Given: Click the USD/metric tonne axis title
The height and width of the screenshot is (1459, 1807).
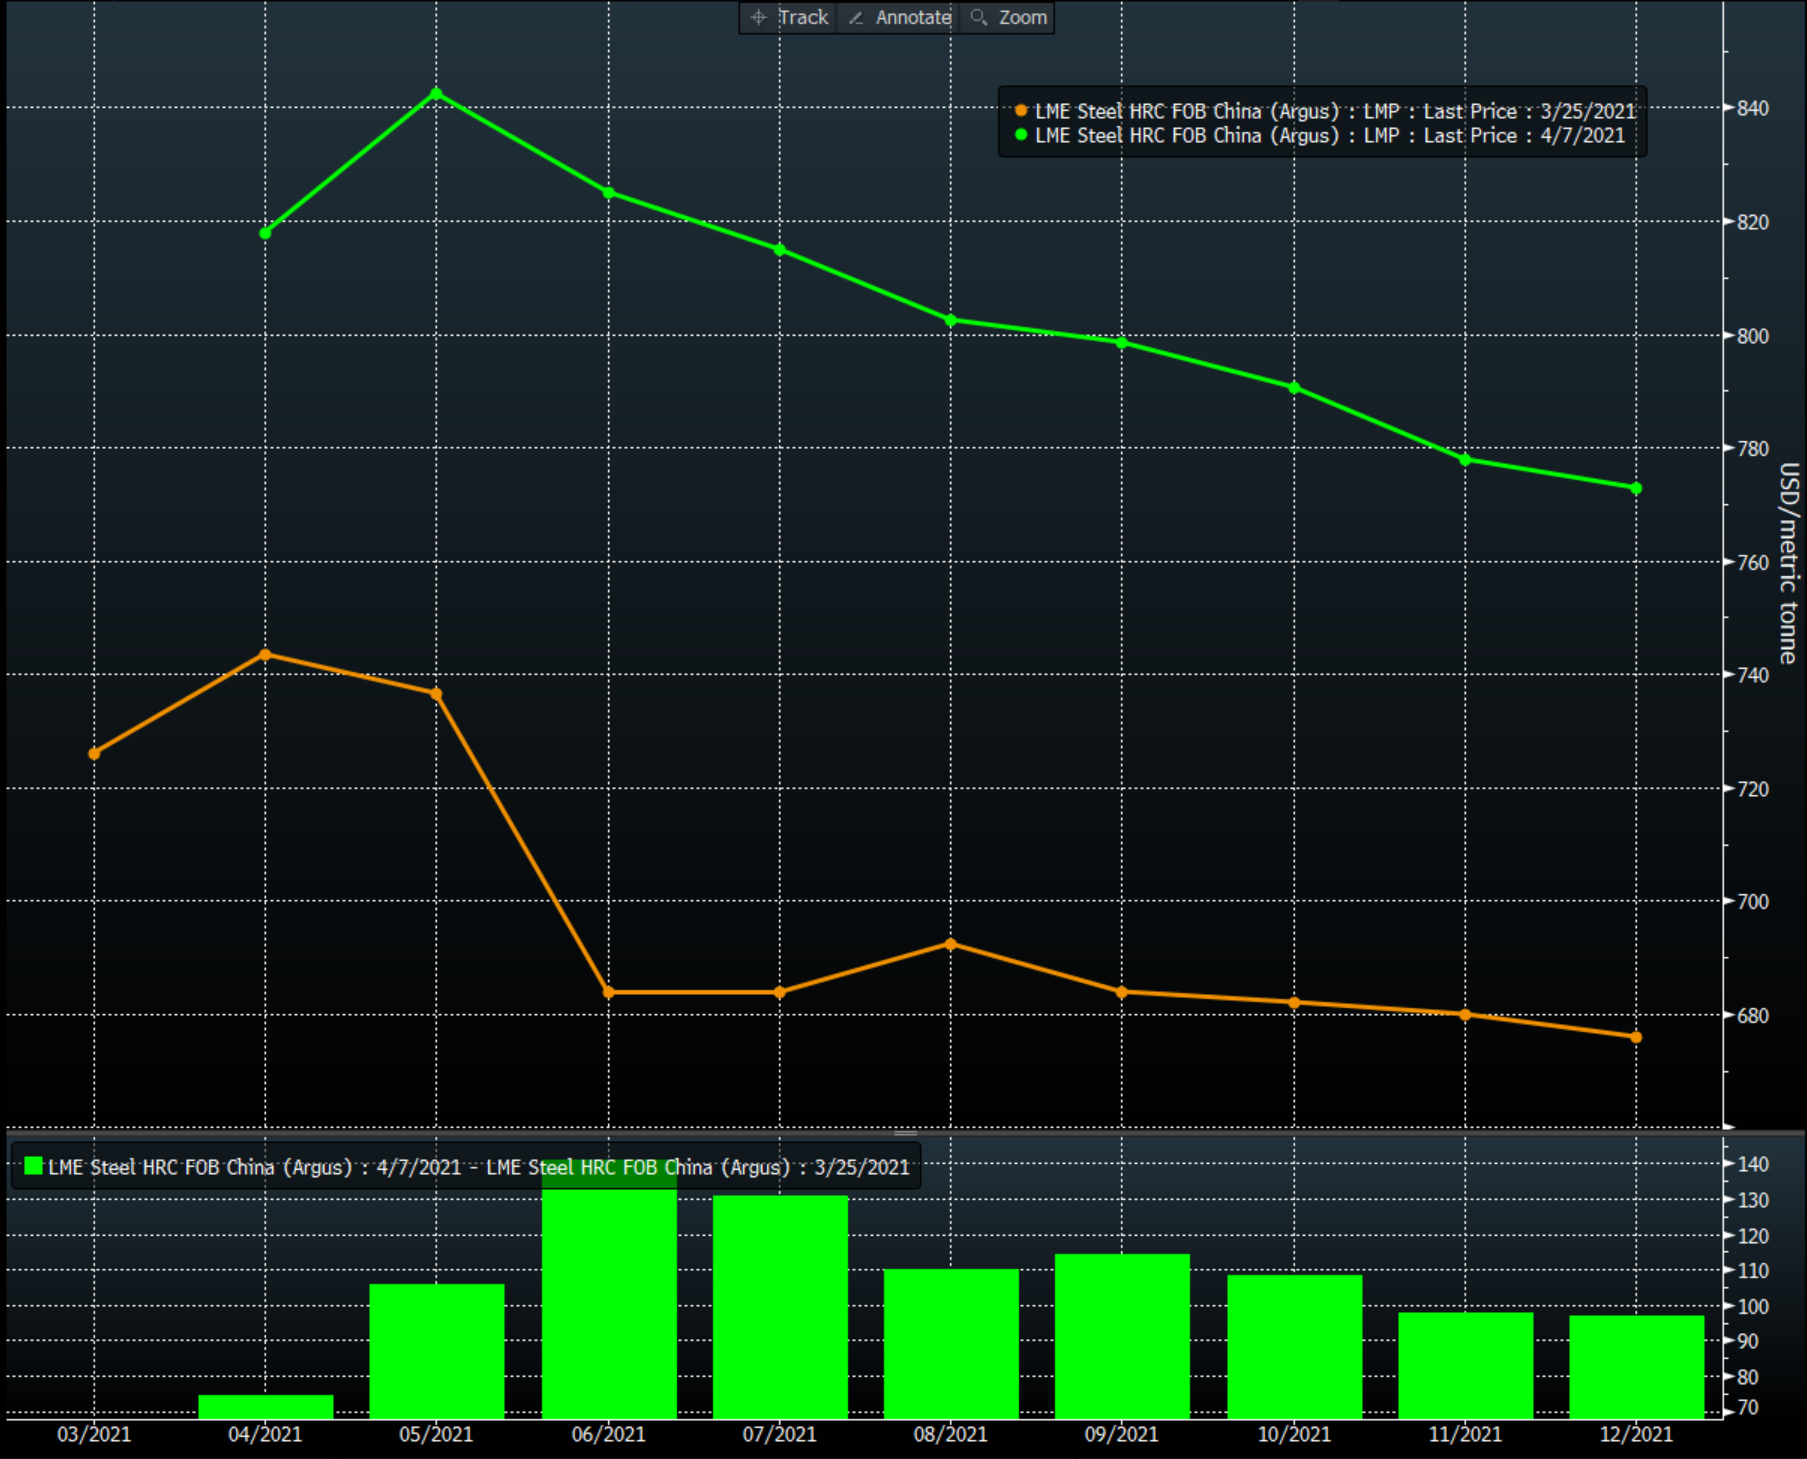Looking at the screenshot, I should pos(1787,563).
